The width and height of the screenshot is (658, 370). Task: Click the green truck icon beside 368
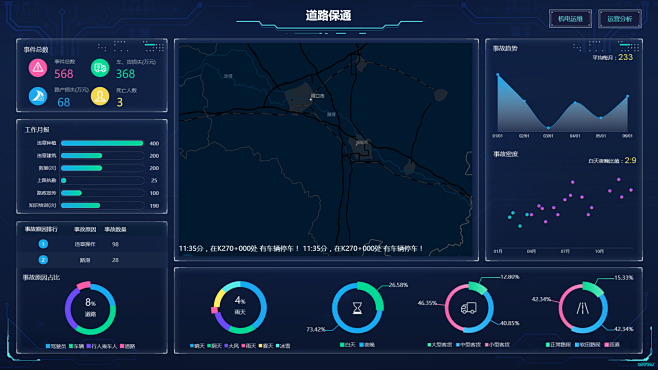(100, 68)
